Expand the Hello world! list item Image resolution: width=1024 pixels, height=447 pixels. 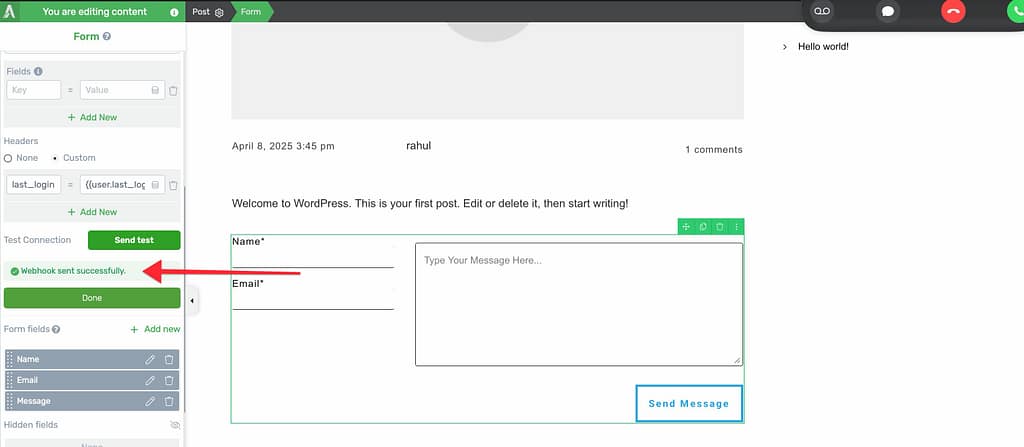(785, 47)
